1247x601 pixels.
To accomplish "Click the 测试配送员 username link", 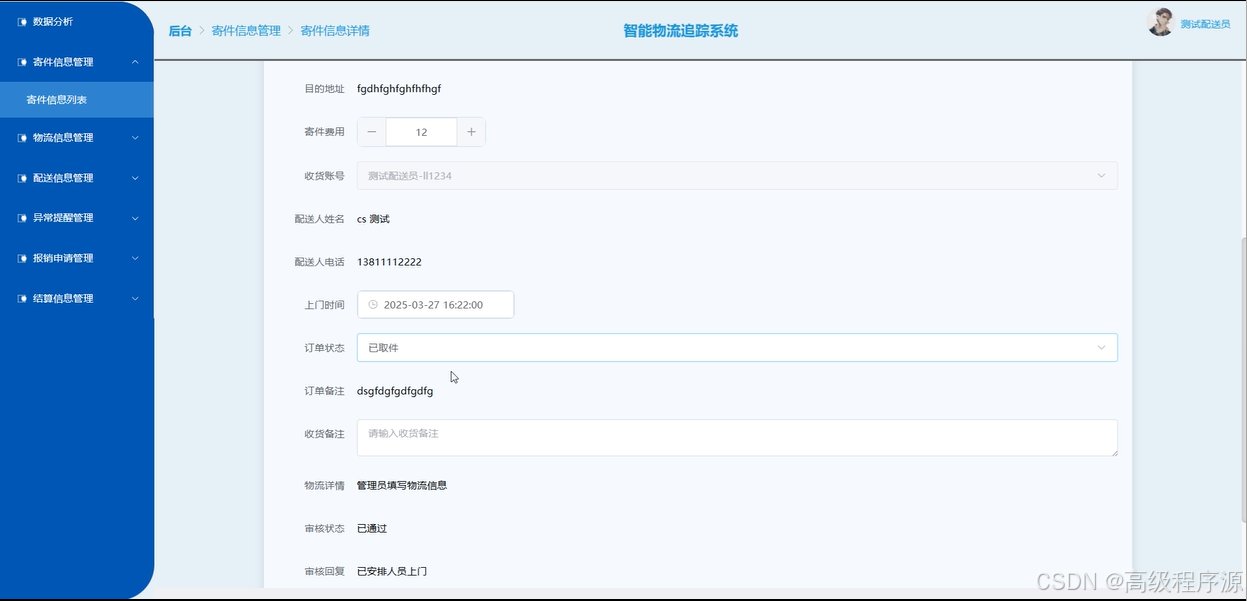I will tap(1205, 24).
